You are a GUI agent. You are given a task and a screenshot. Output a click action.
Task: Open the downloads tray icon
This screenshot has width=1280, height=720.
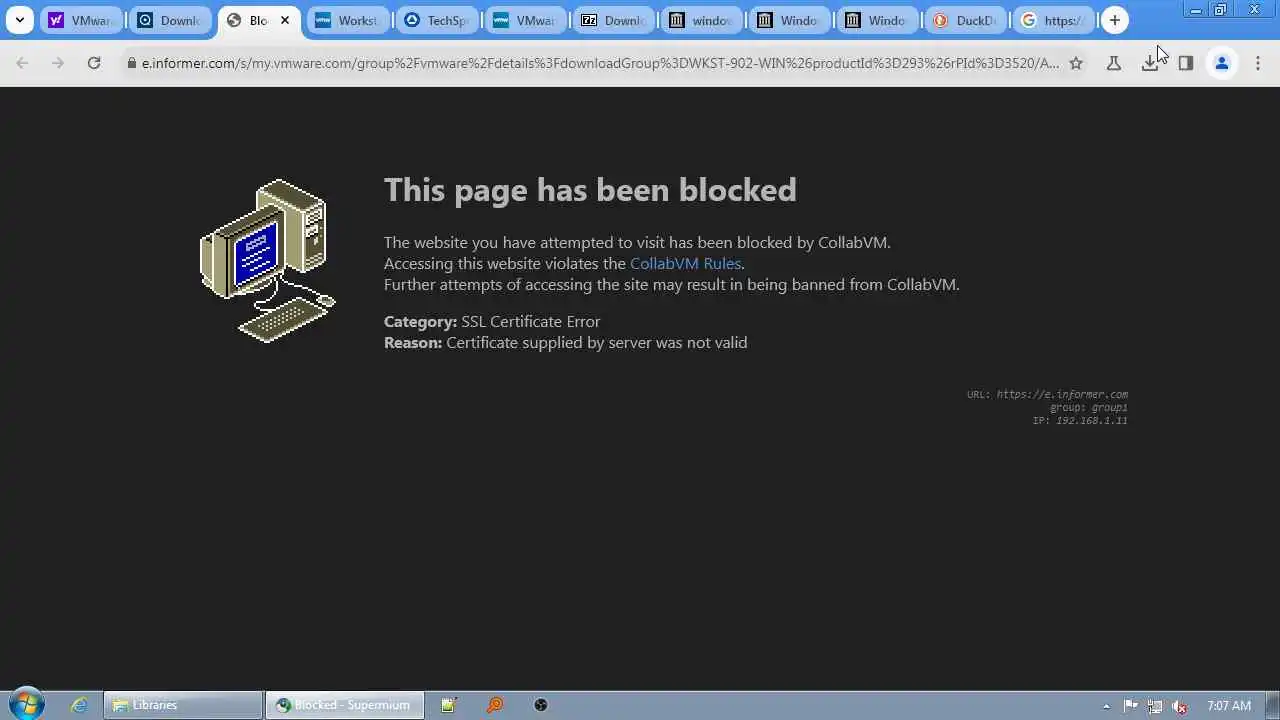[x=1149, y=63]
